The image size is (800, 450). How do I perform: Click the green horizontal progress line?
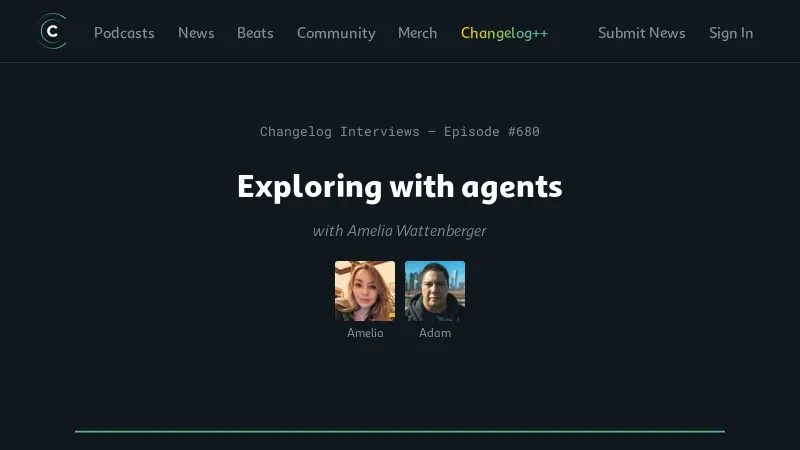[x=399, y=432]
